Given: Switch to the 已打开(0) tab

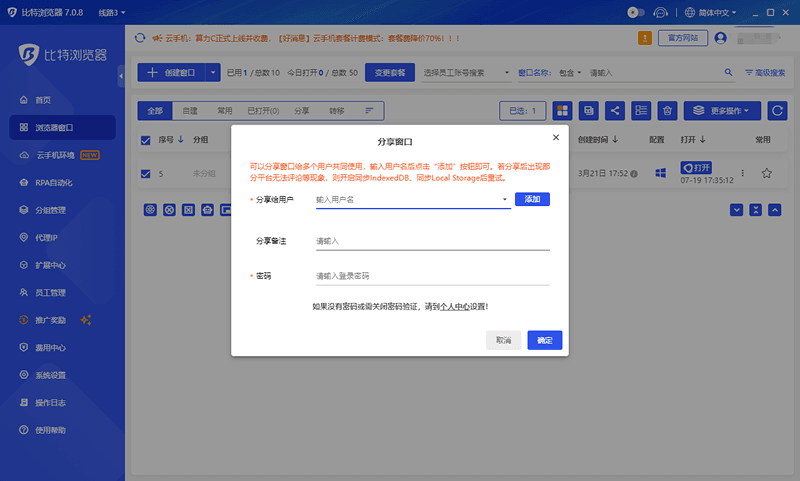Looking at the screenshot, I should tap(262, 110).
